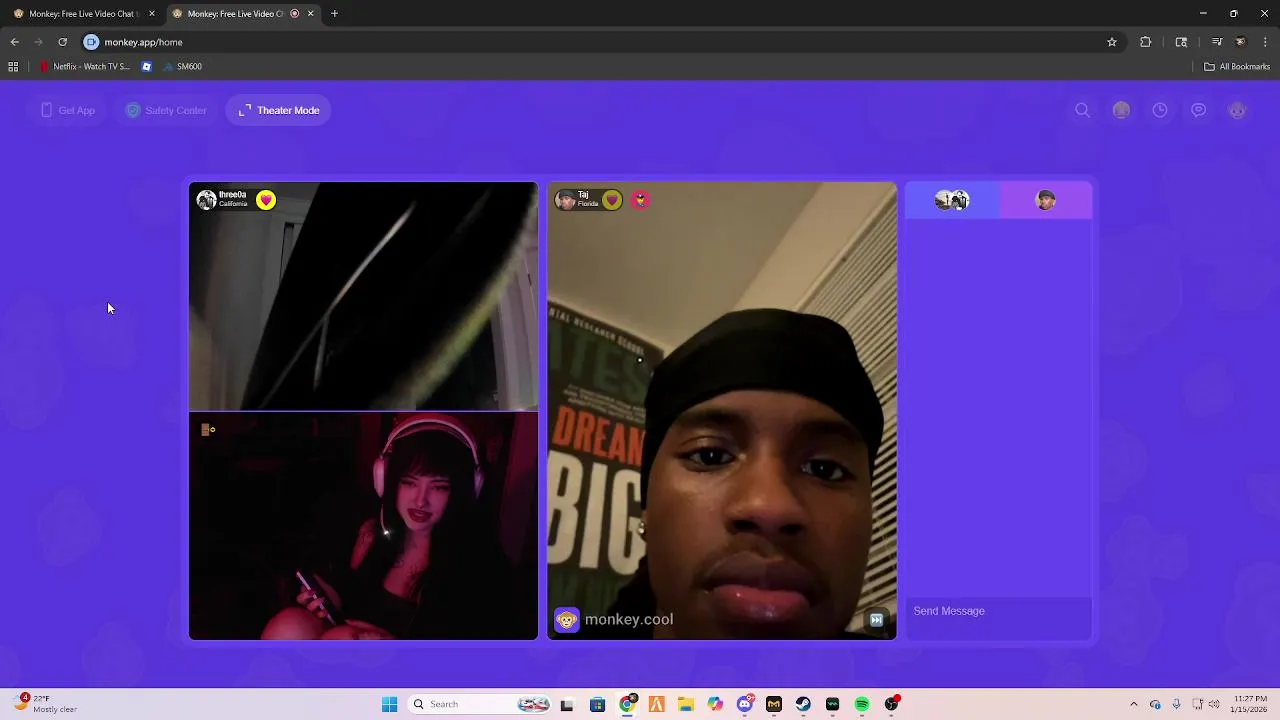1280x720 pixels.
Task: Open Microsoft Store from the taskbar
Action: [597, 704]
